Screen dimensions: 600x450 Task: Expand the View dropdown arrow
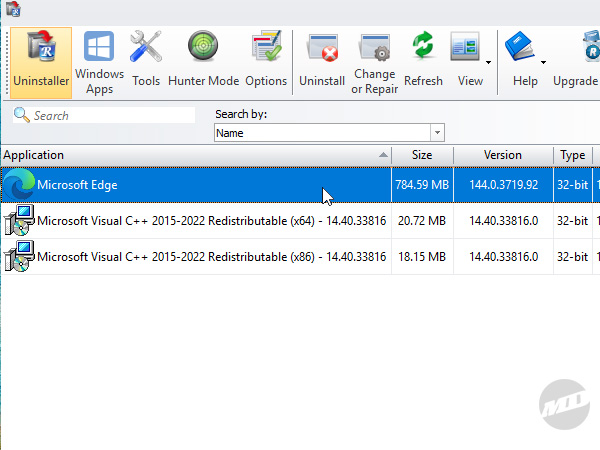489,62
